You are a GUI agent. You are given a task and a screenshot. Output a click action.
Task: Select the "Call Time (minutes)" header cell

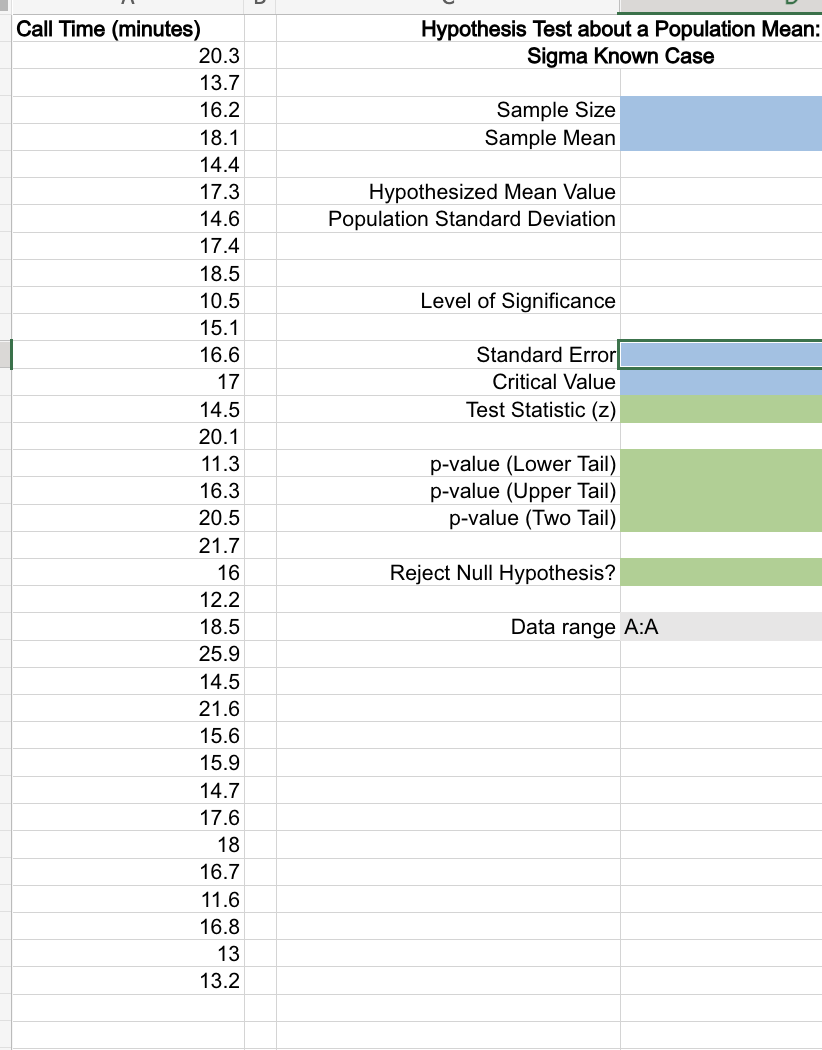click(x=128, y=29)
